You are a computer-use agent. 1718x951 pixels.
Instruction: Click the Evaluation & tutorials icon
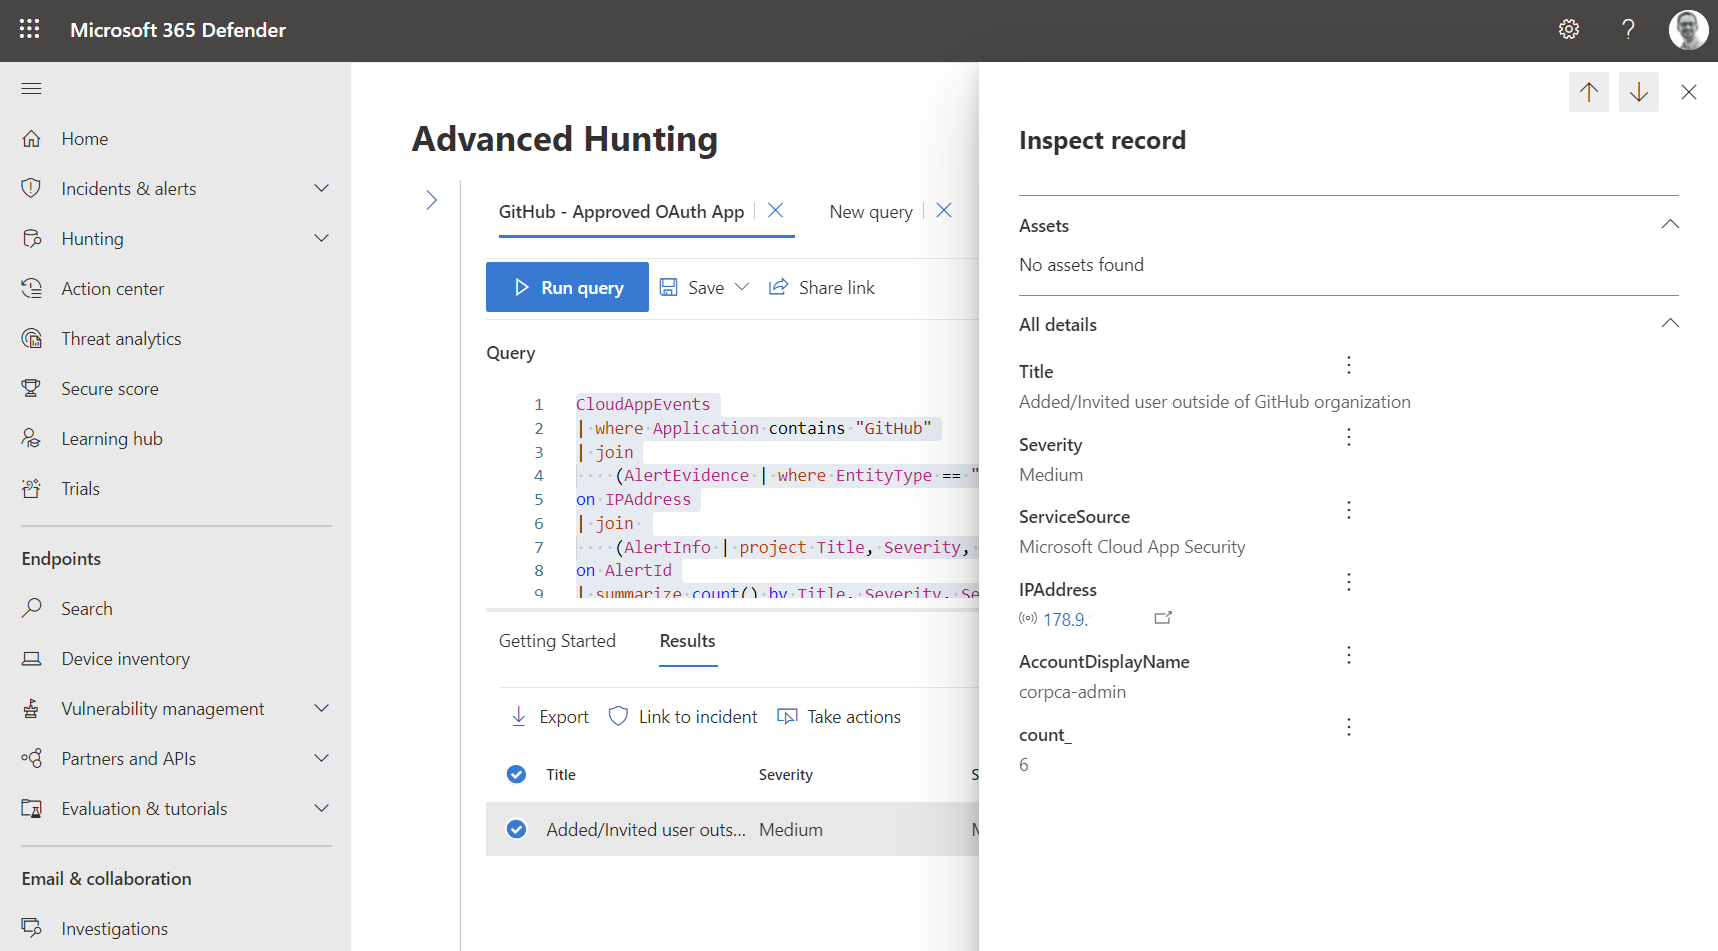coord(32,808)
